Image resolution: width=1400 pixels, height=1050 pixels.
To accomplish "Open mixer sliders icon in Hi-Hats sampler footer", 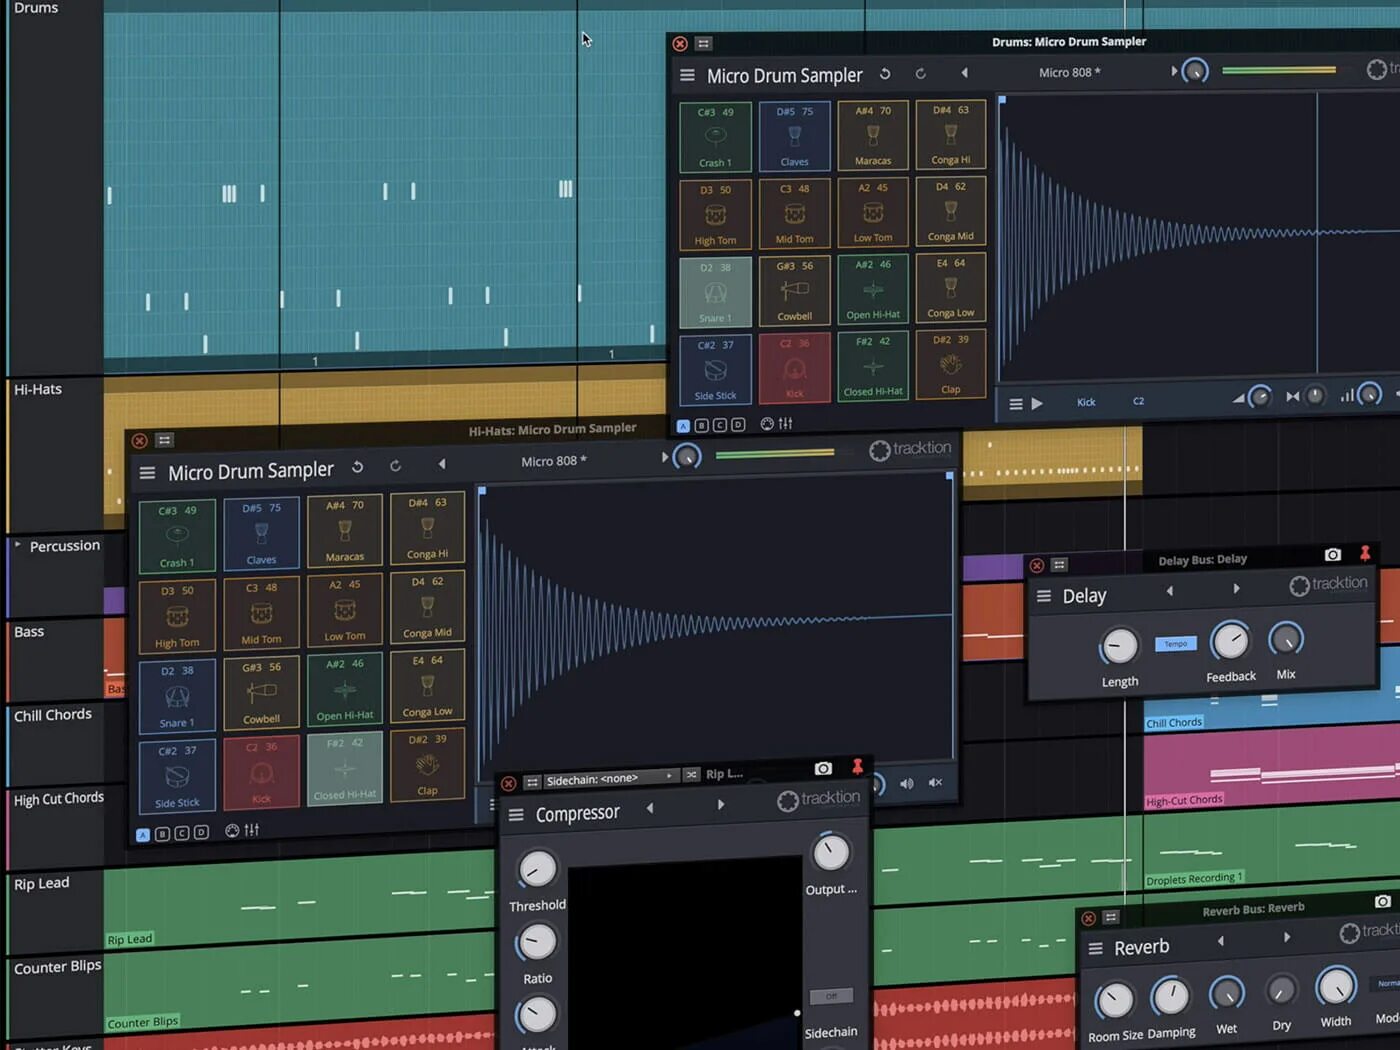I will (x=251, y=830).
